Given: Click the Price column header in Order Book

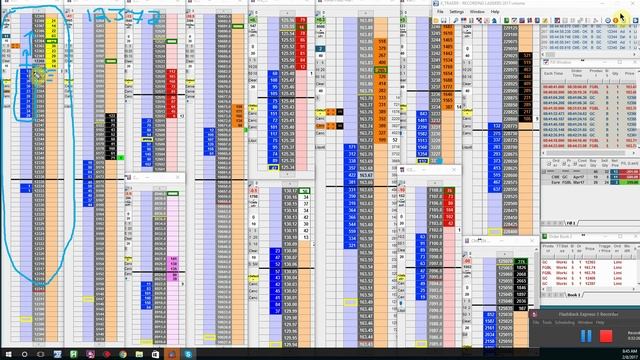Looking at the screenshot, I should [589, 248].
